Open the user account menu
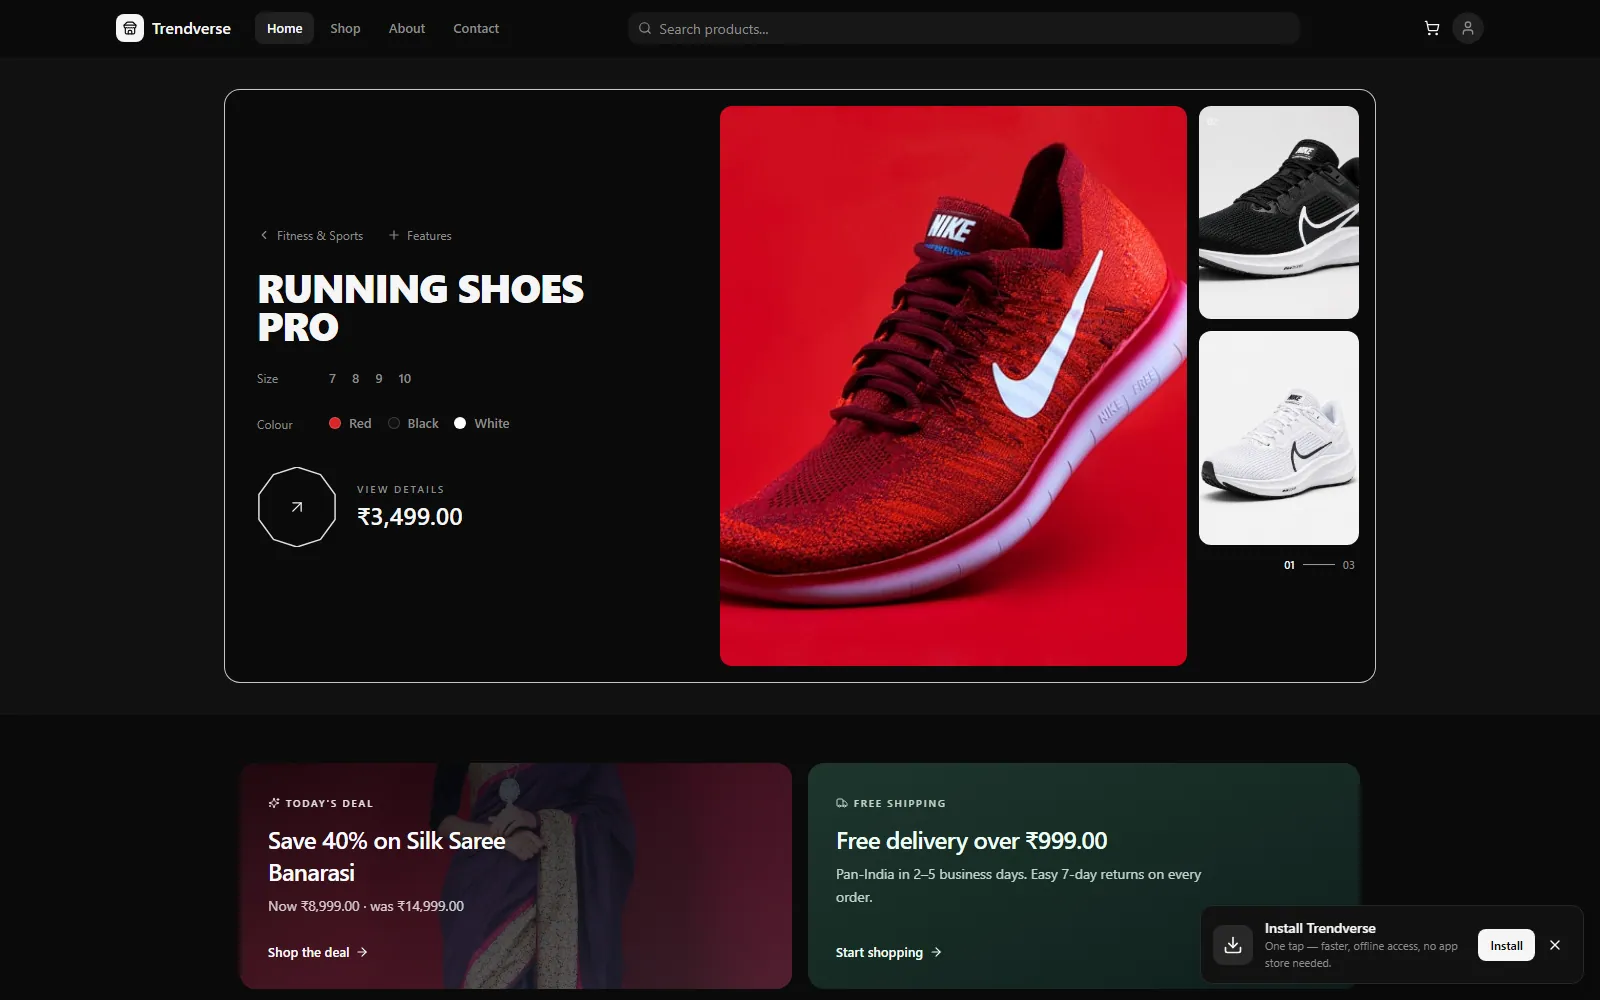Image resolution: width=1600 pixels, height=1000 pixels. click(x=1468, y=28)
